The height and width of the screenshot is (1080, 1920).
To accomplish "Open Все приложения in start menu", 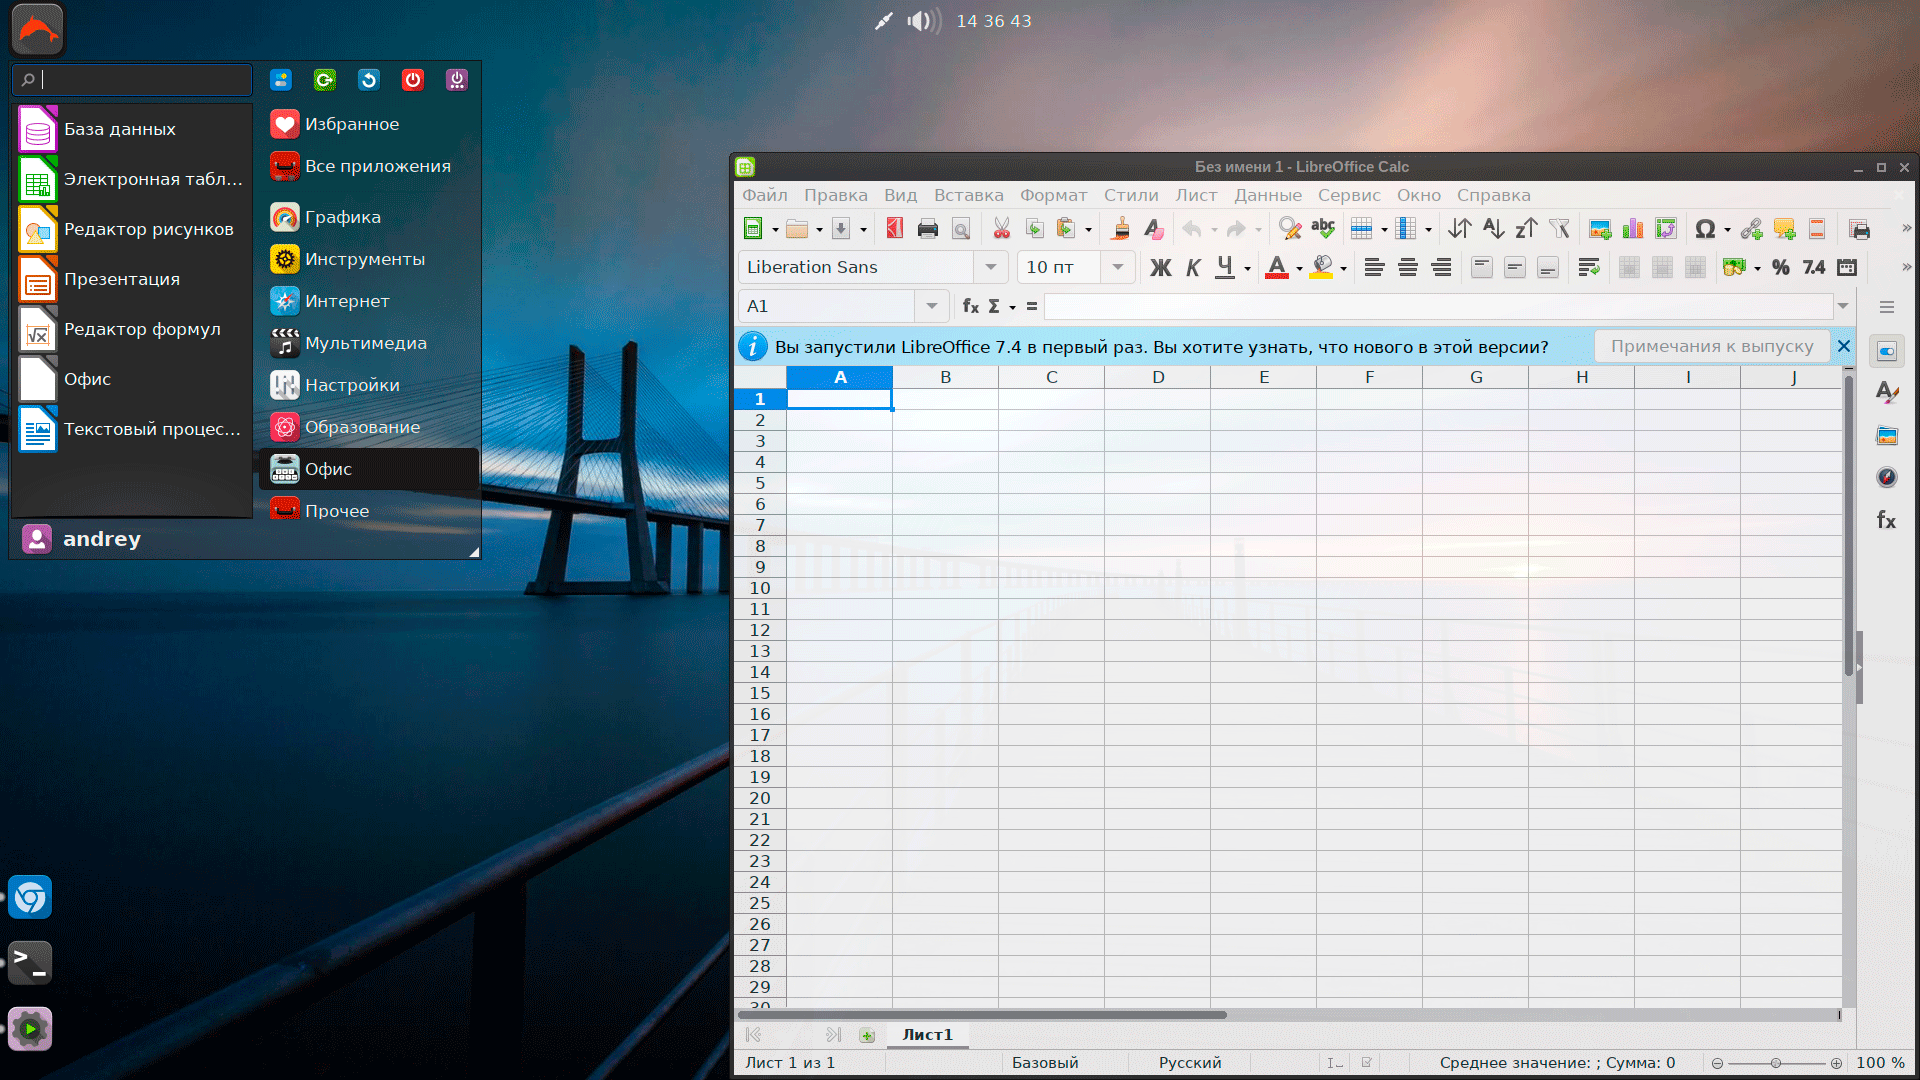I will [377, 166].
